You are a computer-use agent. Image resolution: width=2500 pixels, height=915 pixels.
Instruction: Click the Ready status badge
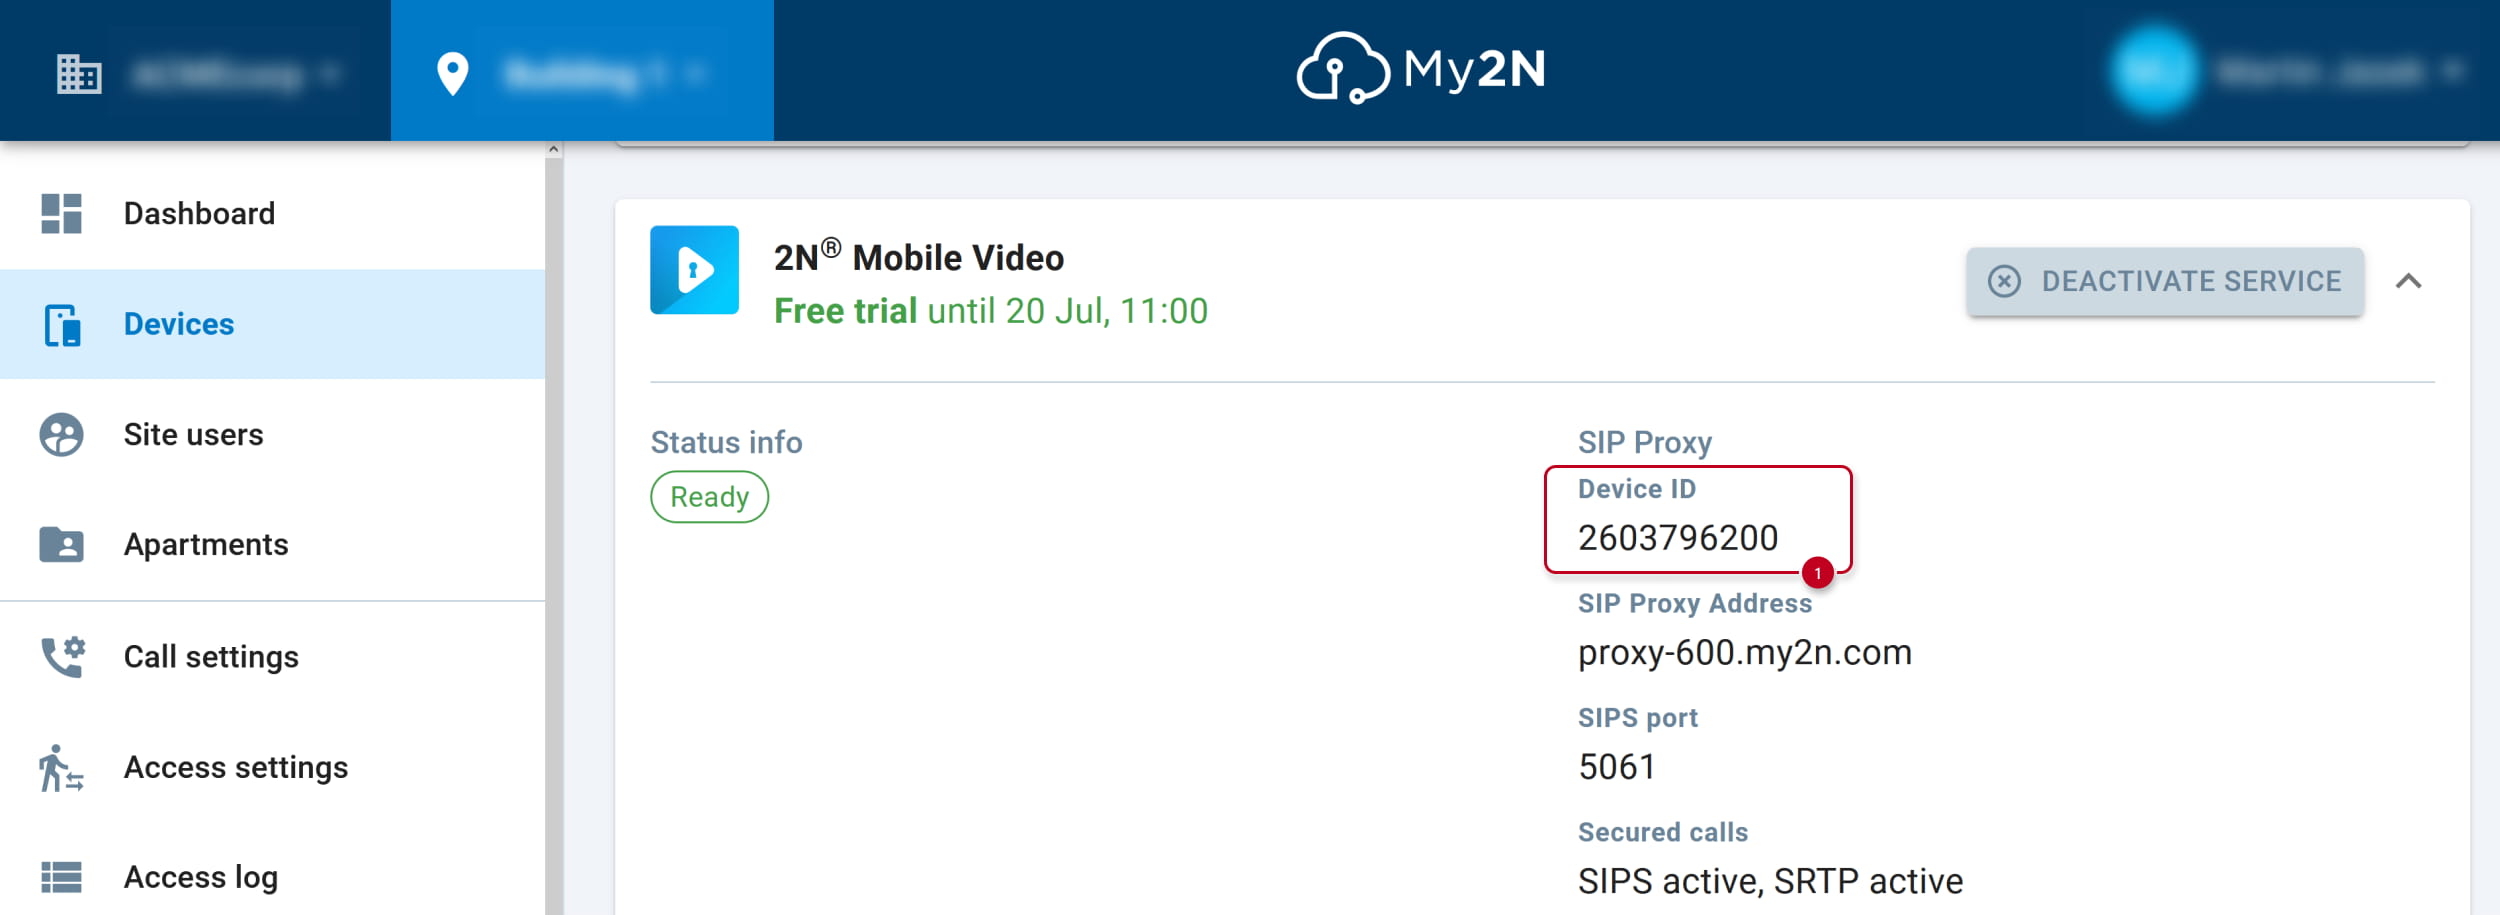coord(710,497)
